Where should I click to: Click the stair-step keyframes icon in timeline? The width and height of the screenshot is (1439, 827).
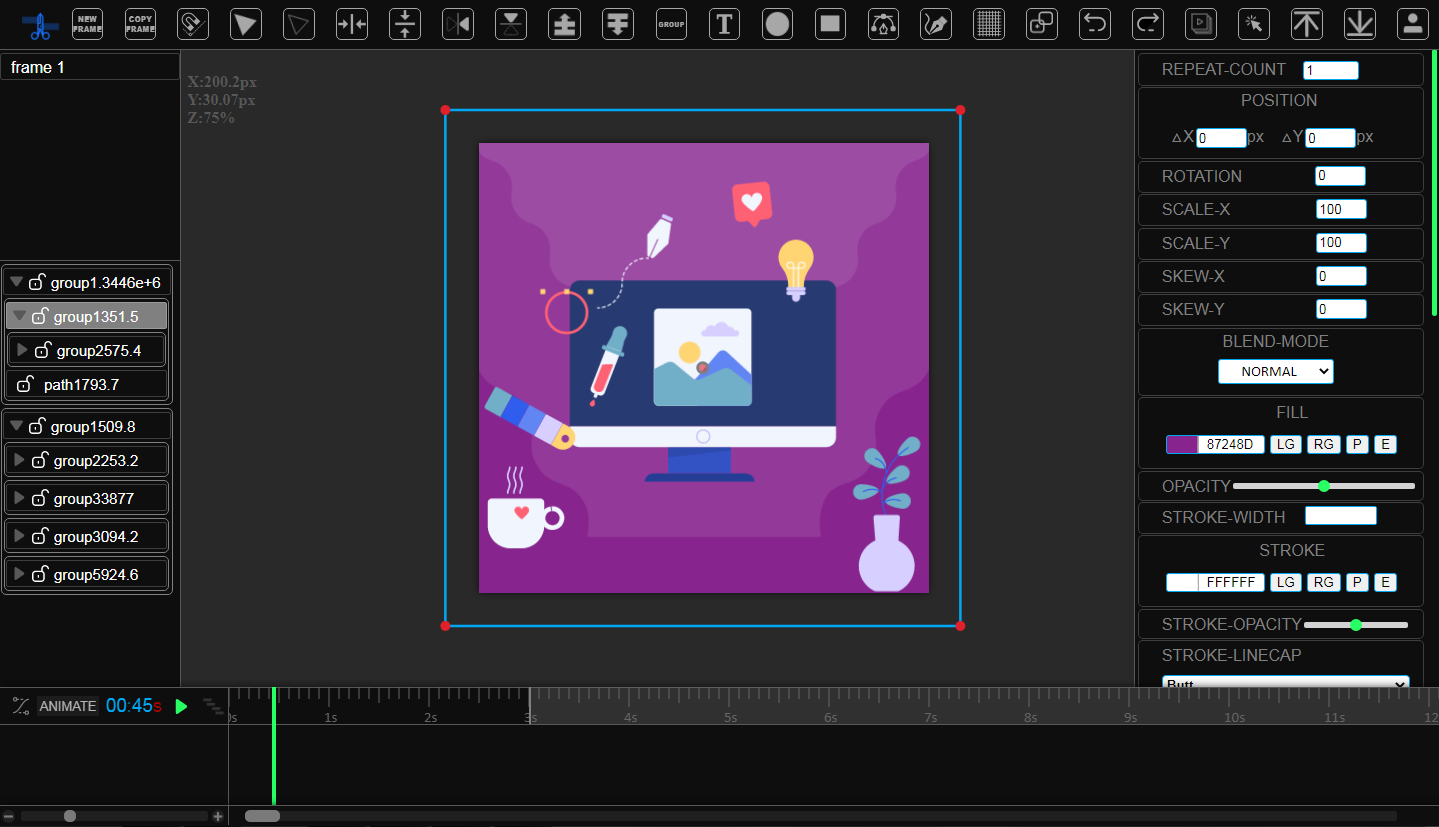click(x=213, y=706)
